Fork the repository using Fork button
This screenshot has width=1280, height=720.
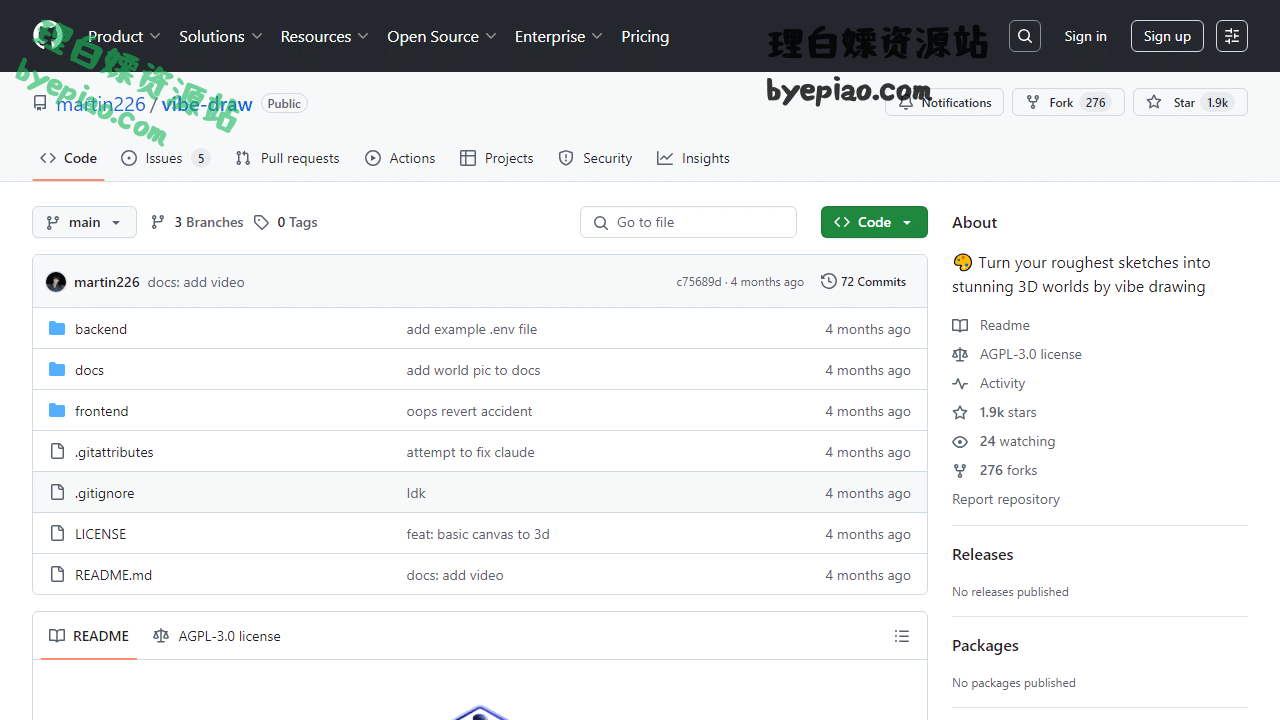click(x=1068, y=102)
